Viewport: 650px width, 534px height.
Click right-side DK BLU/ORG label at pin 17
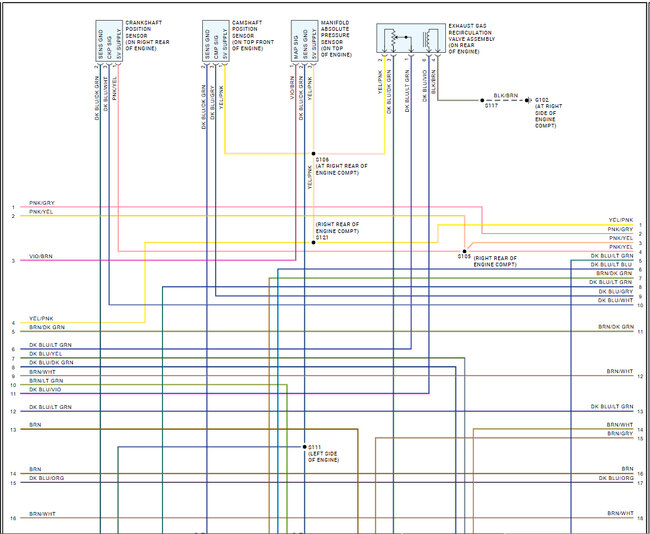tap(616, 478)
